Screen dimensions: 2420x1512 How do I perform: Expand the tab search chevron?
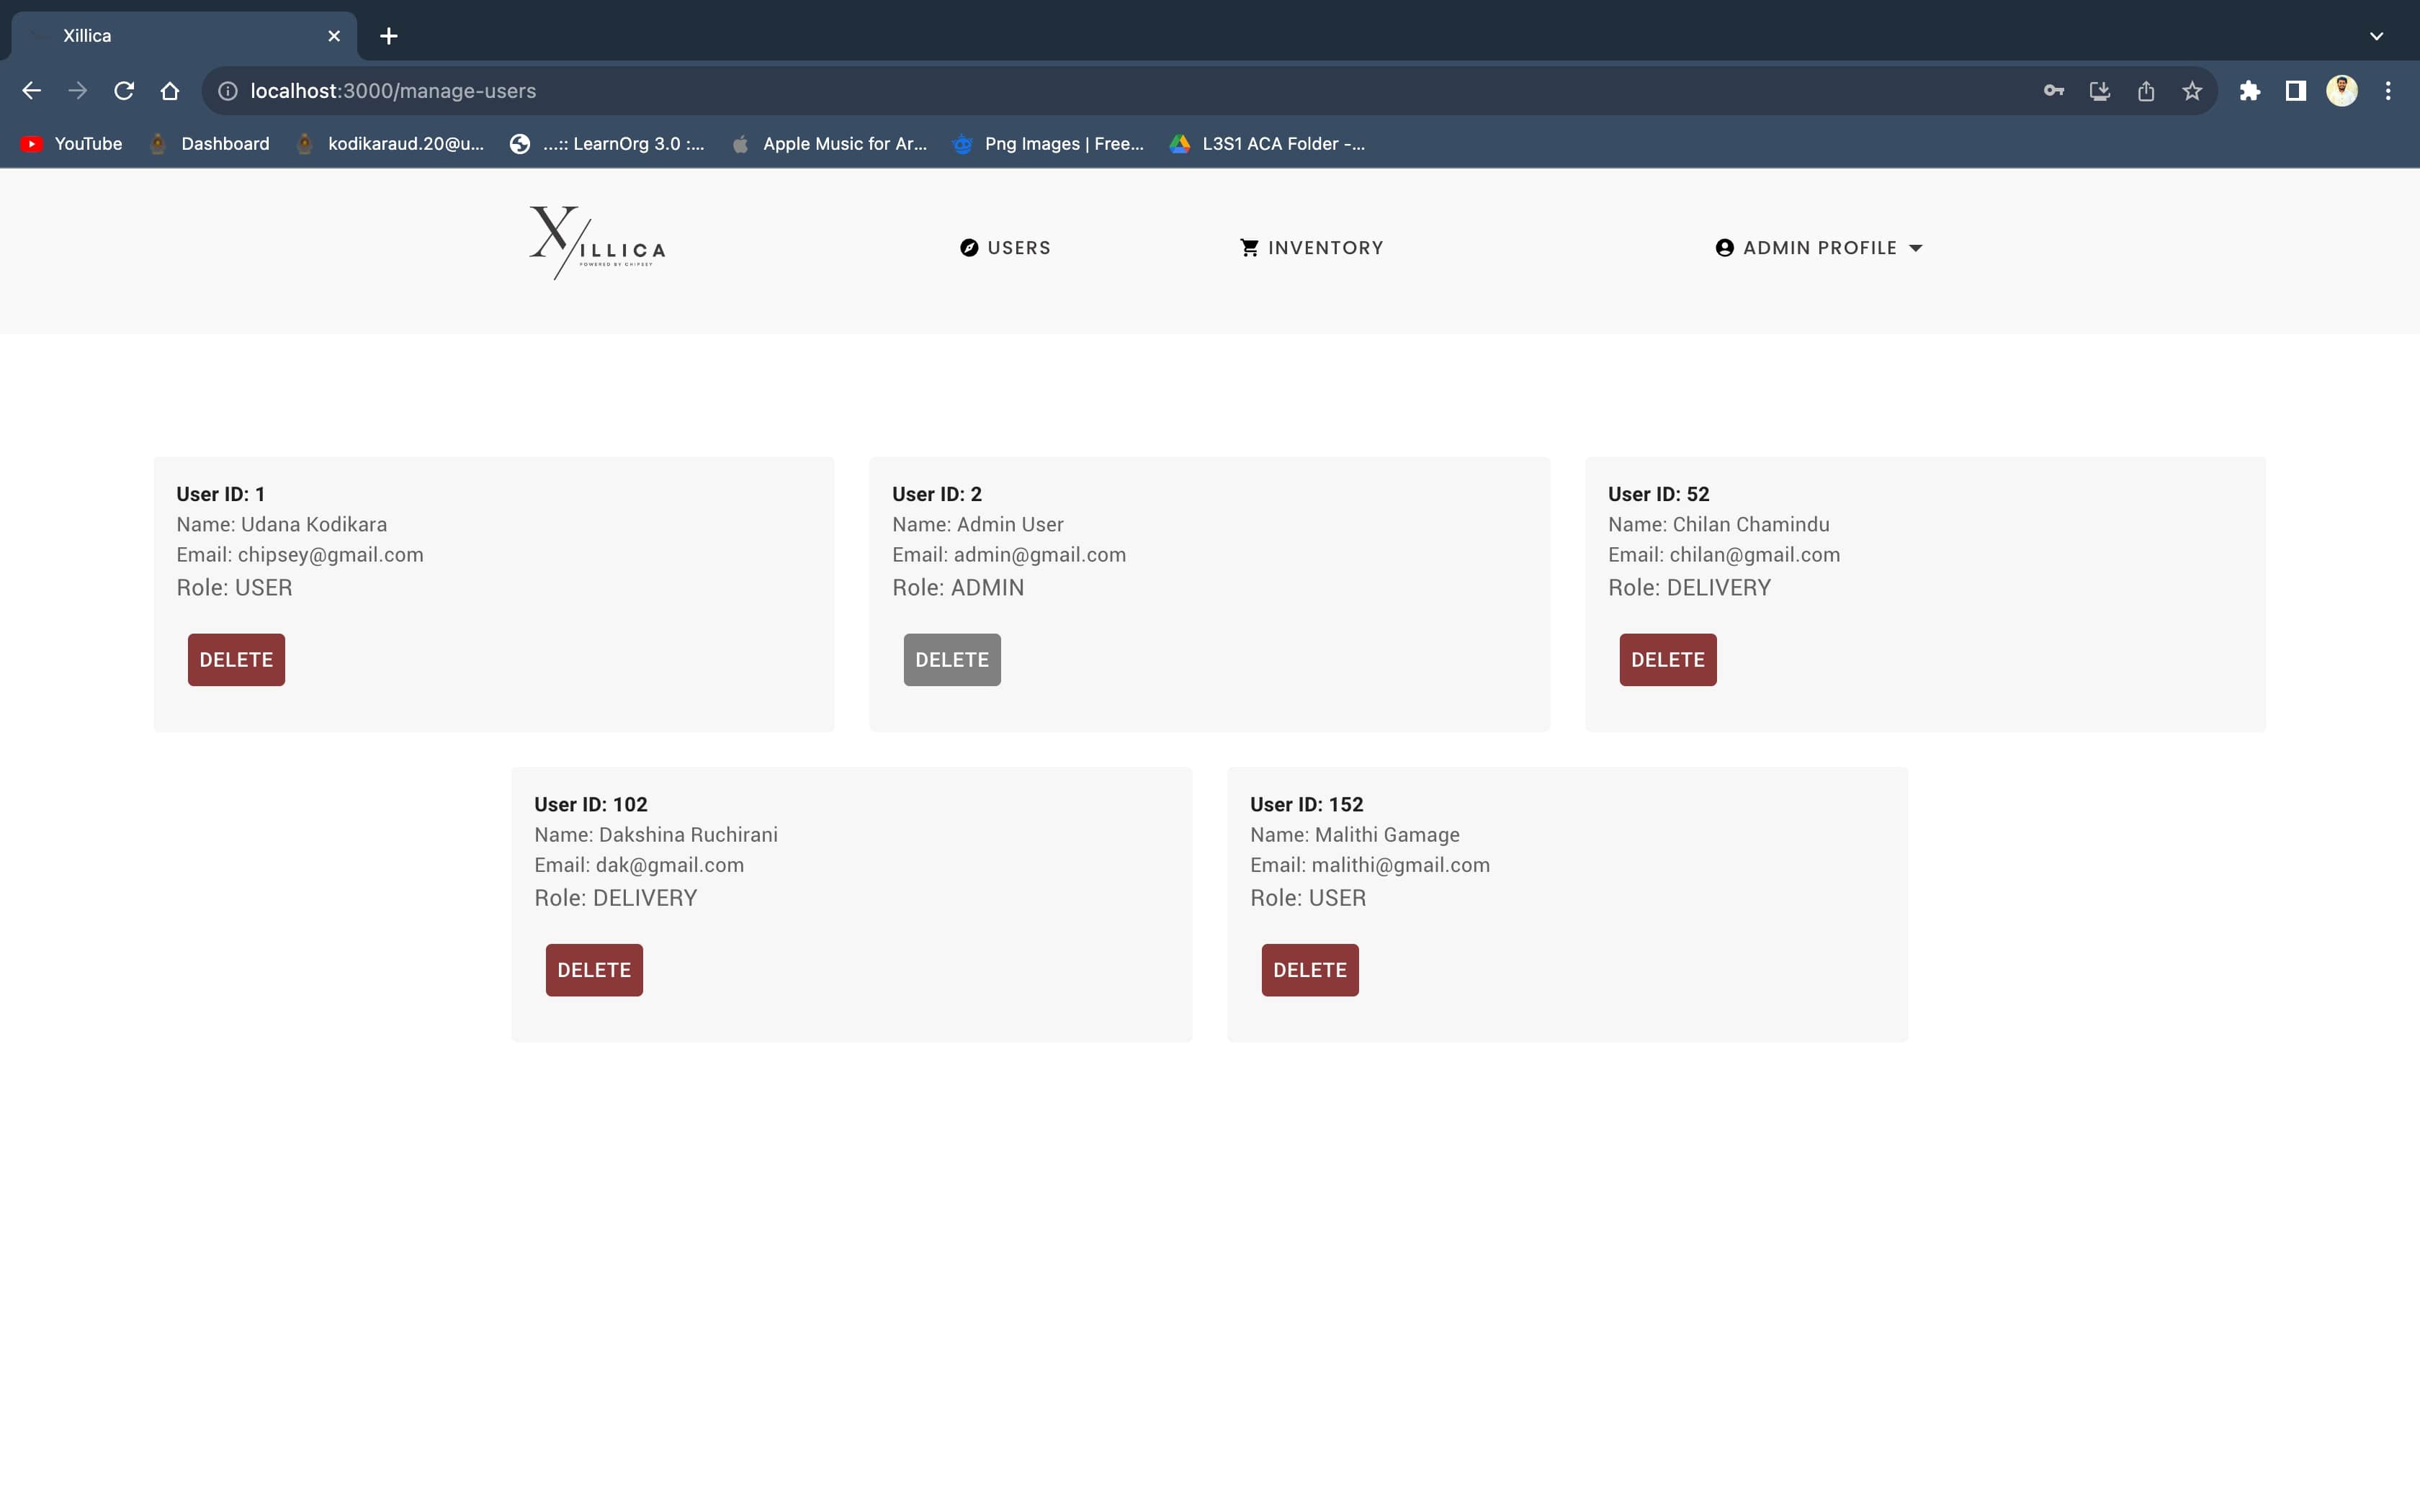(x=2376, y=36)
